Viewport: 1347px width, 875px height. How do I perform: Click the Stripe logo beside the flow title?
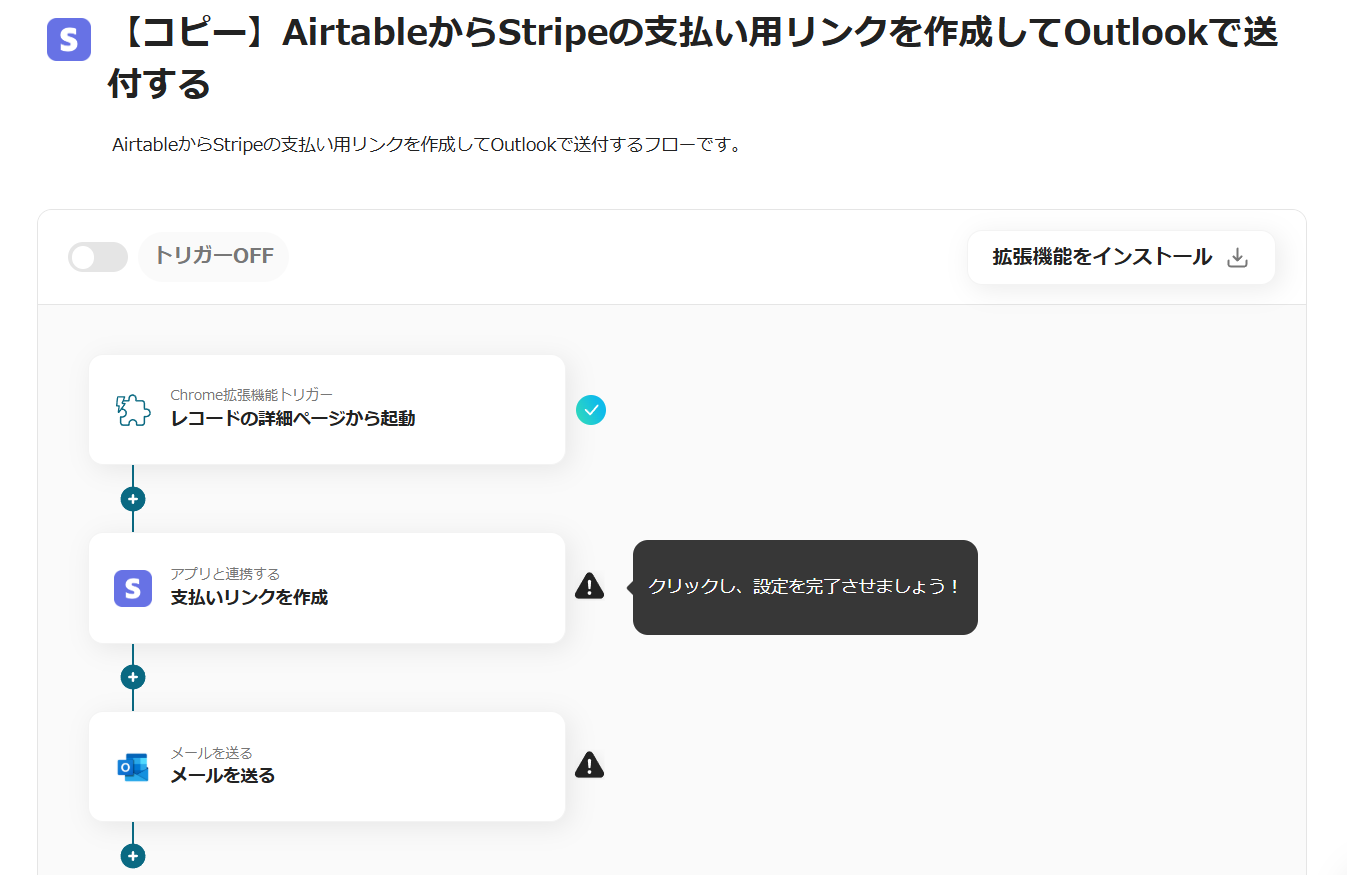[x=69, y=40]
